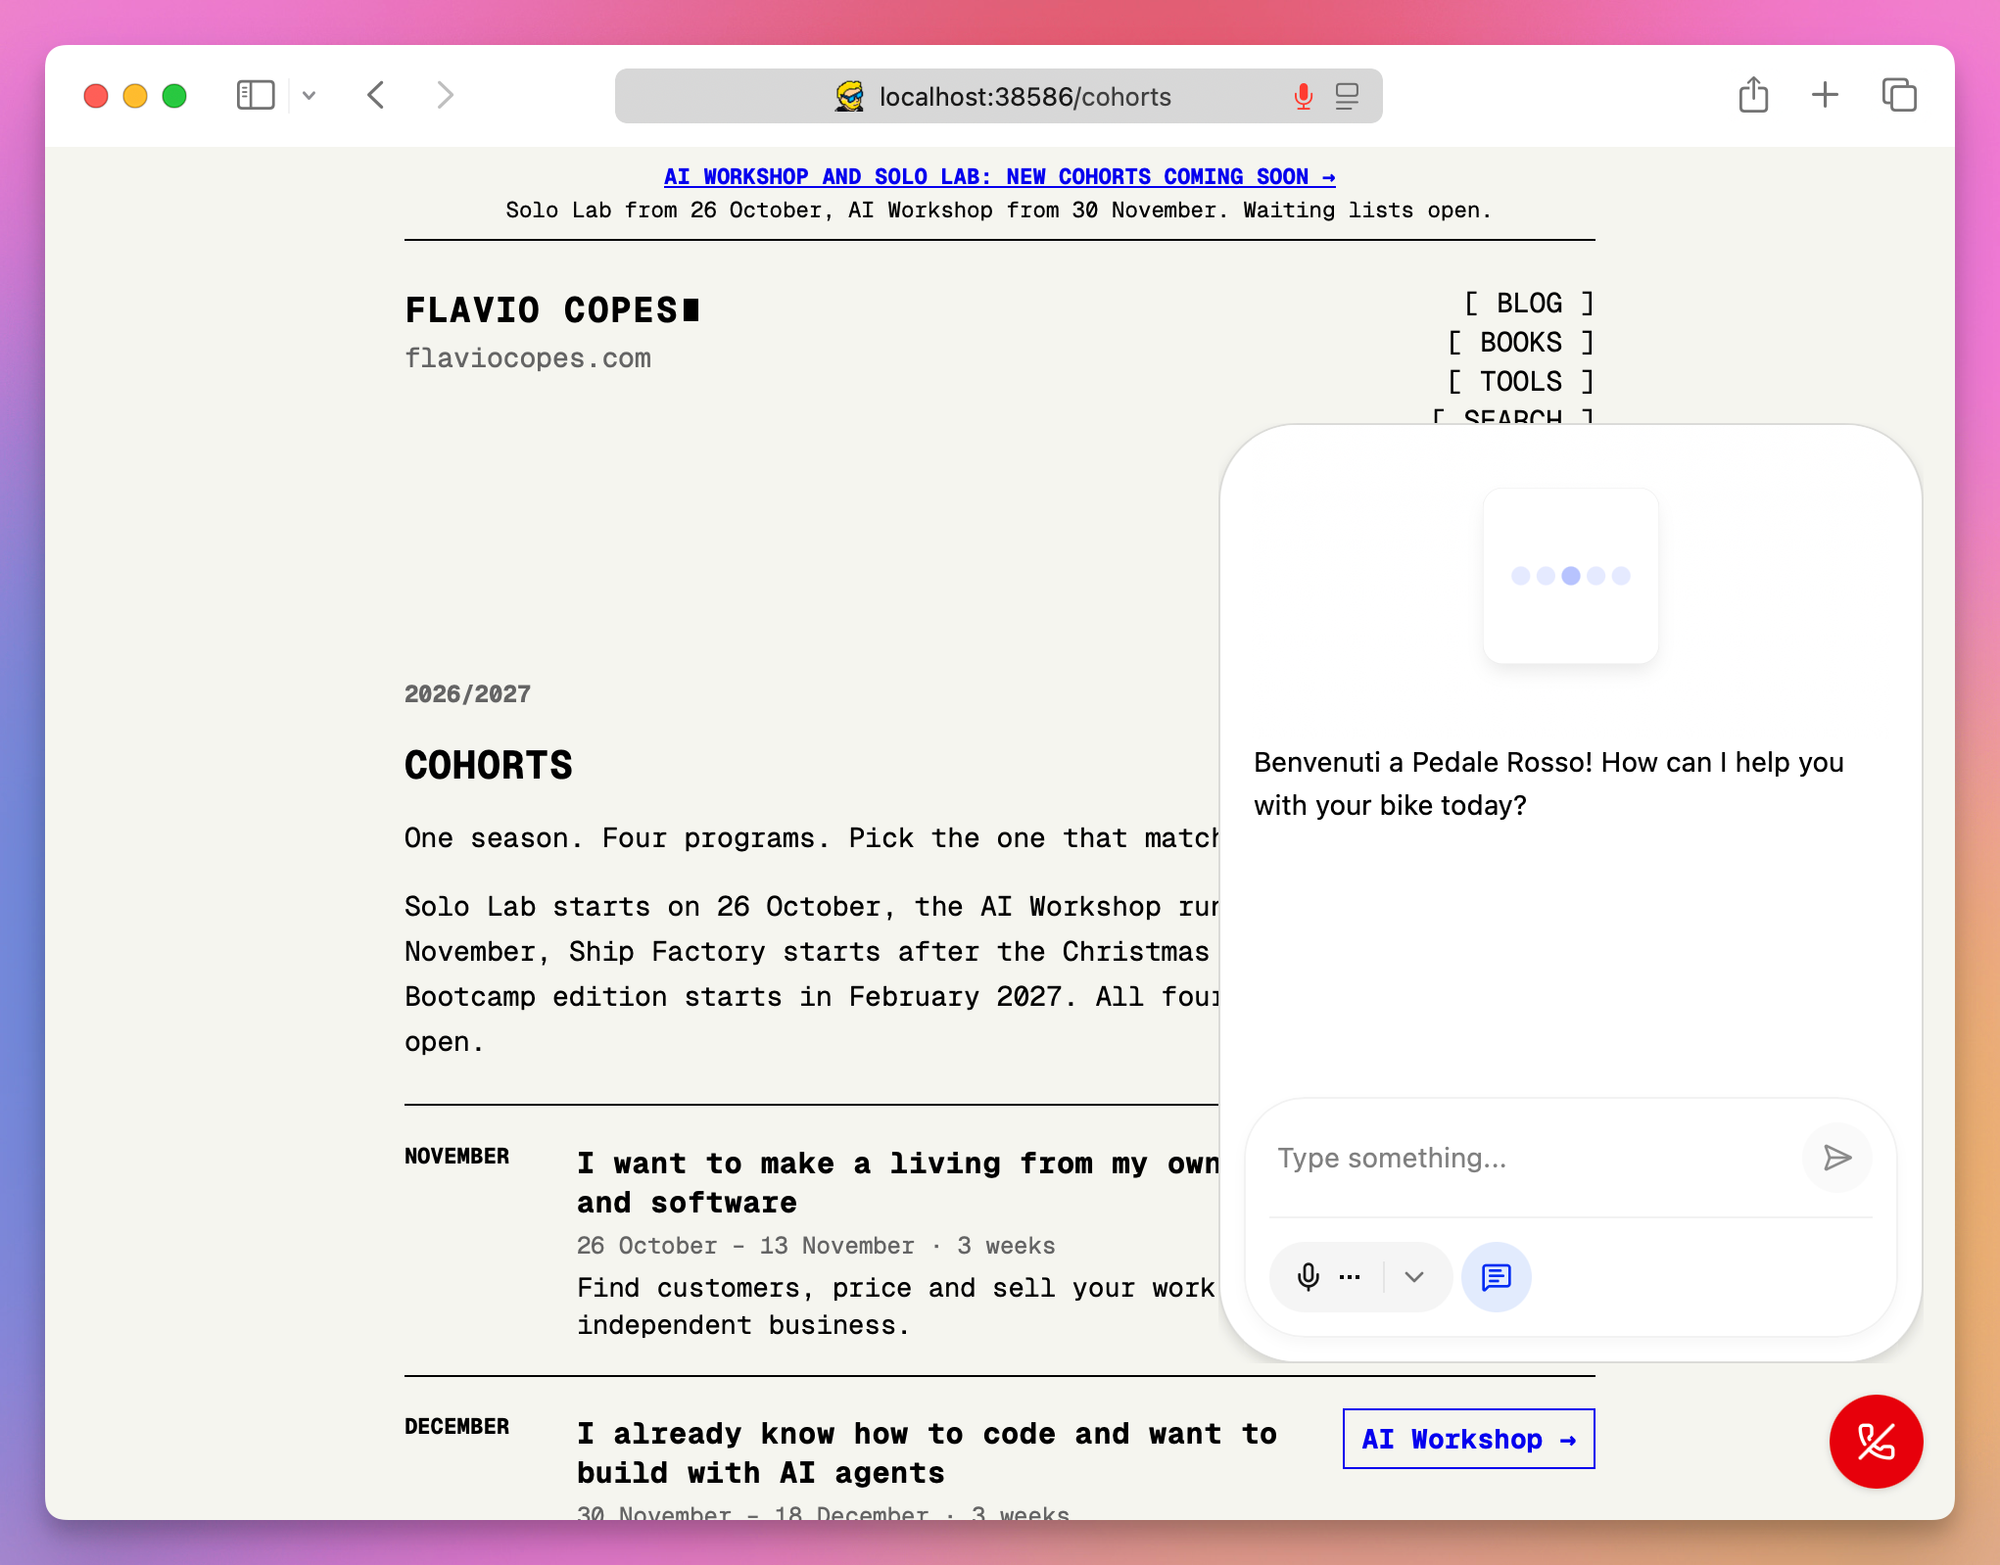The width and height of the screenshot is (2000, 1565).
Task: Click 'I want to make a living' heading
Action: tap(897, 1183)
